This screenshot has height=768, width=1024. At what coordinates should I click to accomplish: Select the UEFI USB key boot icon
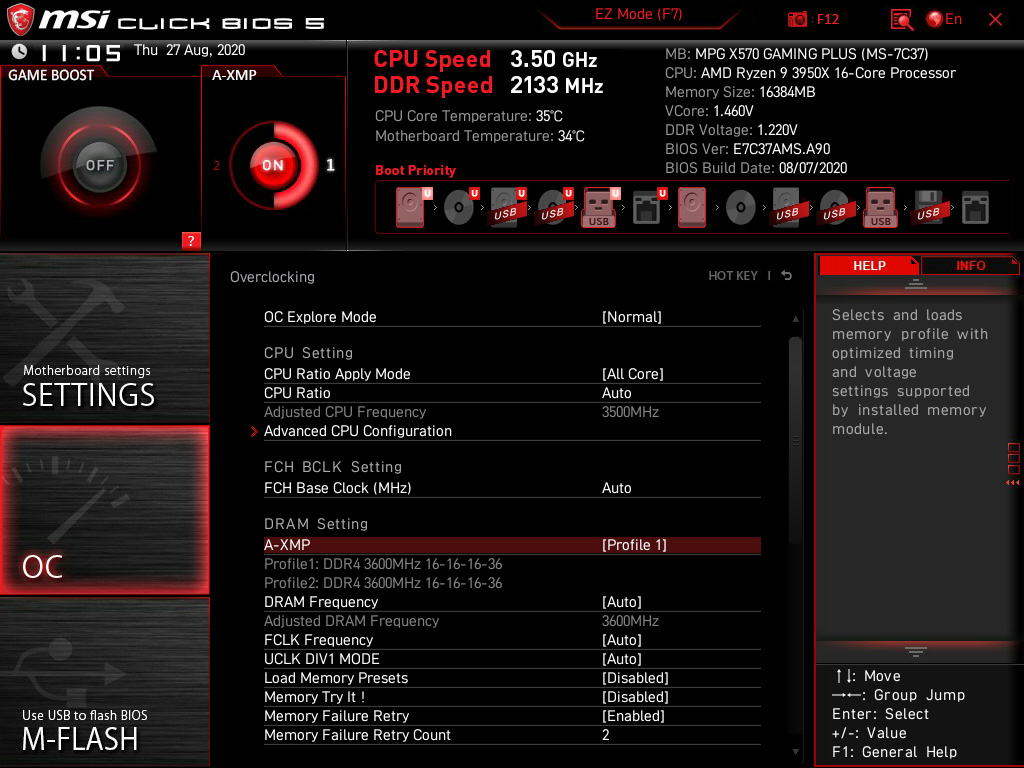599,208
